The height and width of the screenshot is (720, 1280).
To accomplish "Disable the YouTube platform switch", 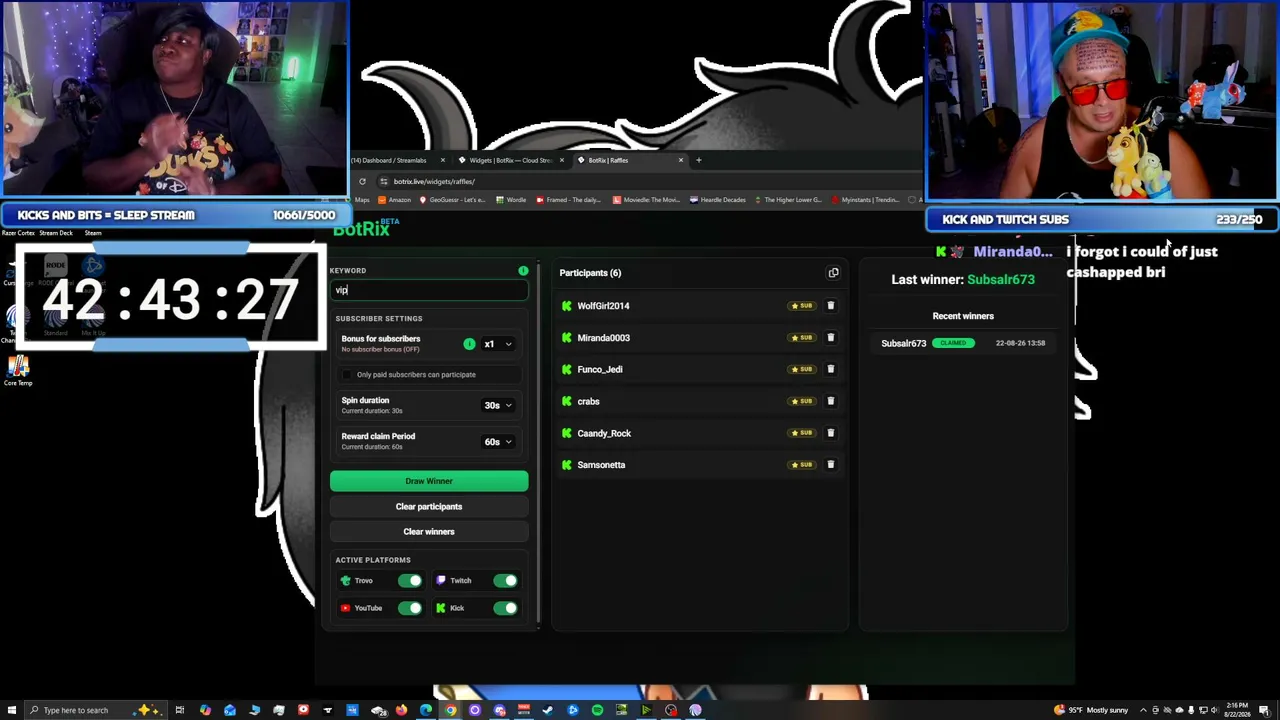I will (x=410, y=608).
